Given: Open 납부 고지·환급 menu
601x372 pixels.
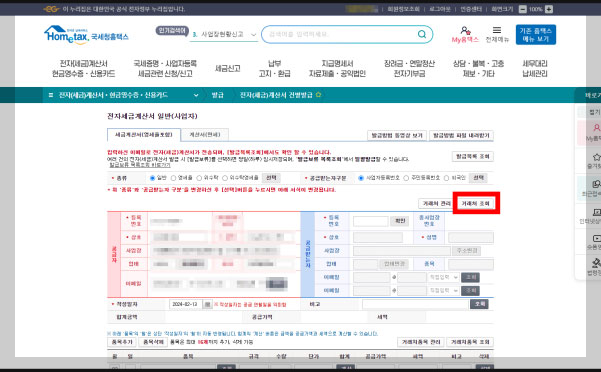Looking at the screenshot, I should pyautogui.click(x=274, y=69).
